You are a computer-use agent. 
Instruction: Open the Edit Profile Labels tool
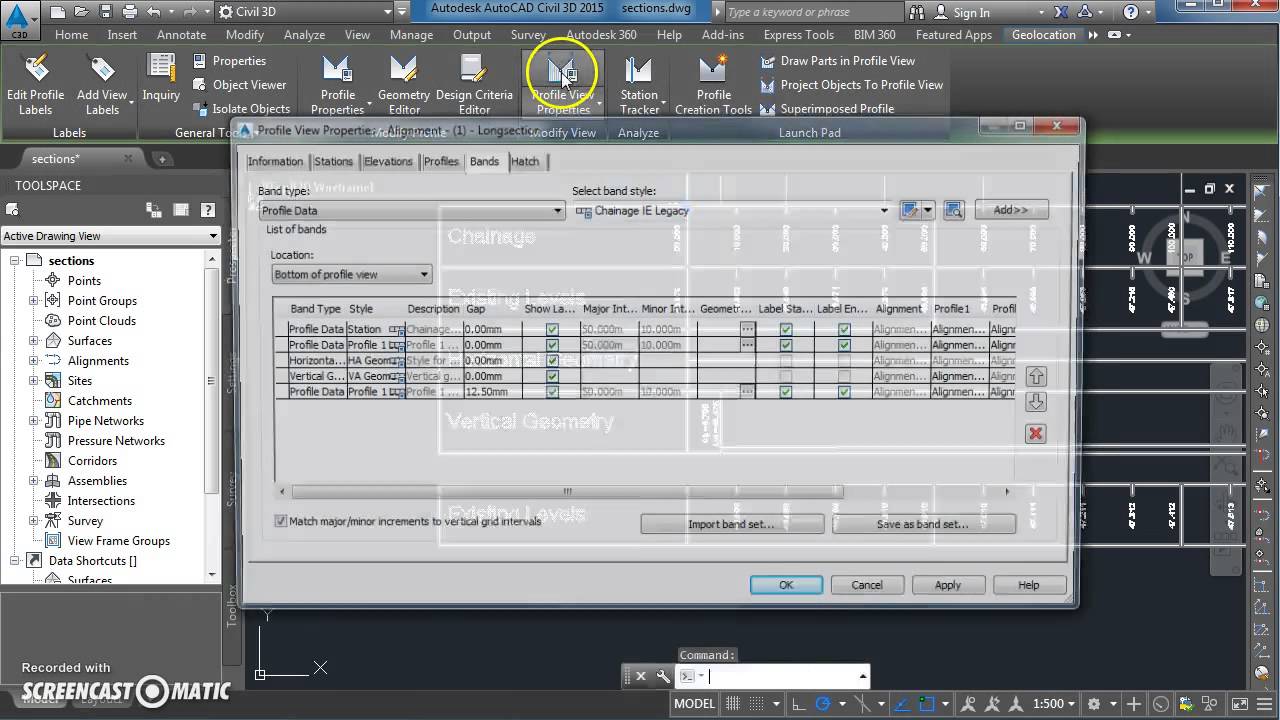pos(35,84)
